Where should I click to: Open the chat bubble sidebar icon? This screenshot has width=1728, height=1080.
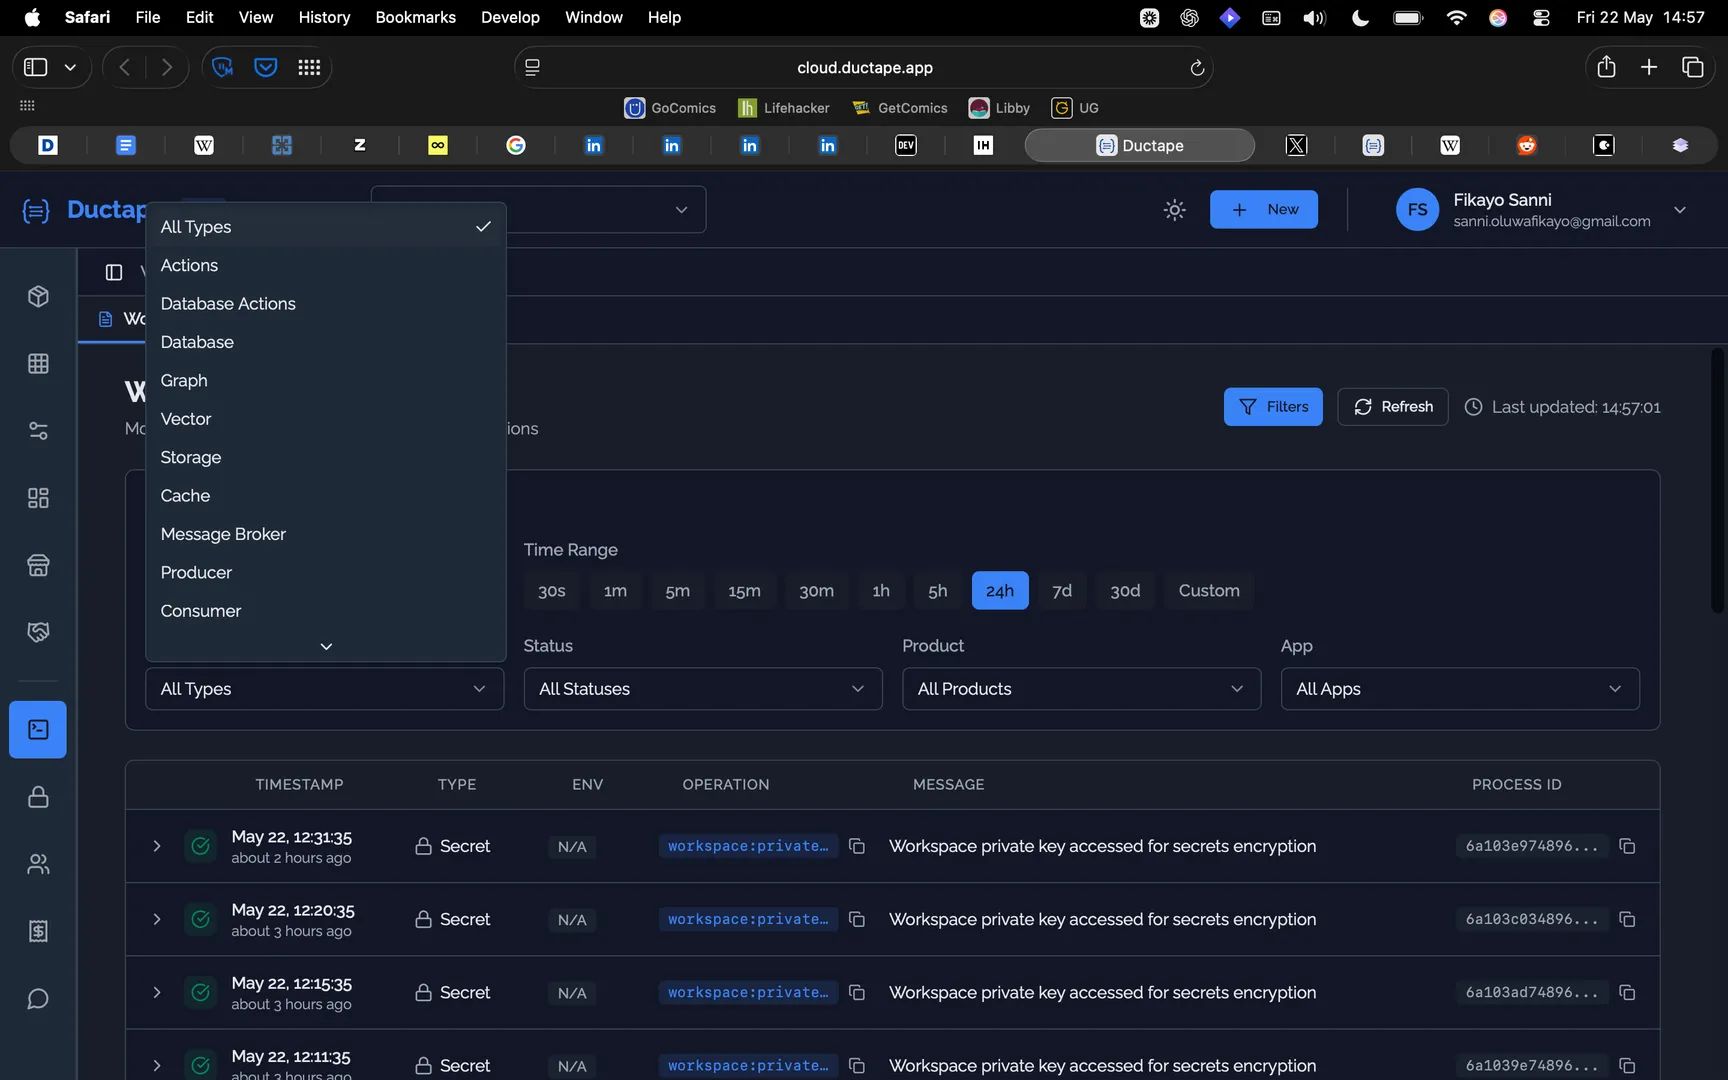point(38,999)
